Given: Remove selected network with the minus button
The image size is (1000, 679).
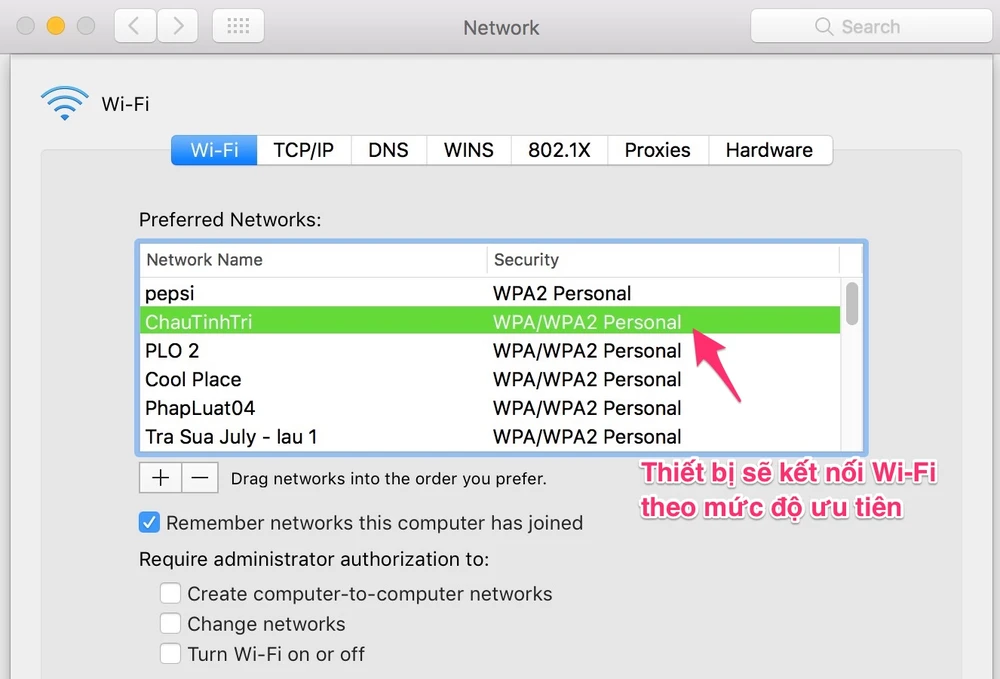Looking at the screenshot, I should 200,478.
